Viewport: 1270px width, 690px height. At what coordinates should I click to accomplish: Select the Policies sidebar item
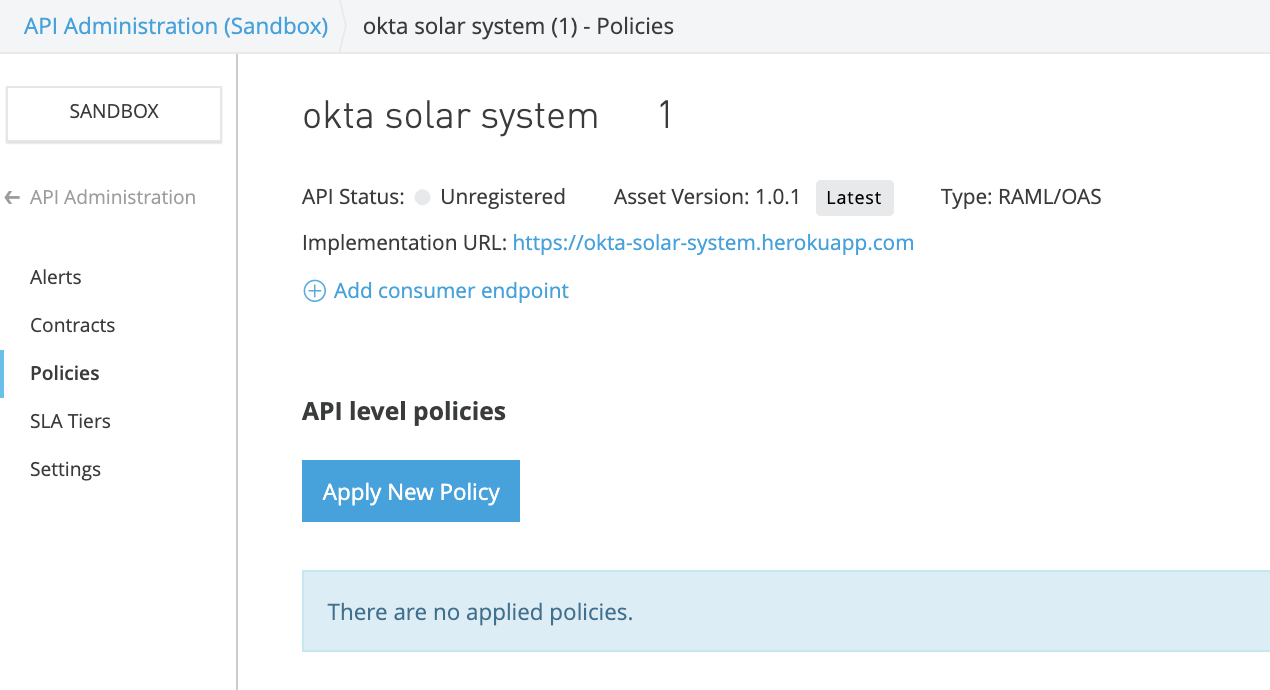65,373
